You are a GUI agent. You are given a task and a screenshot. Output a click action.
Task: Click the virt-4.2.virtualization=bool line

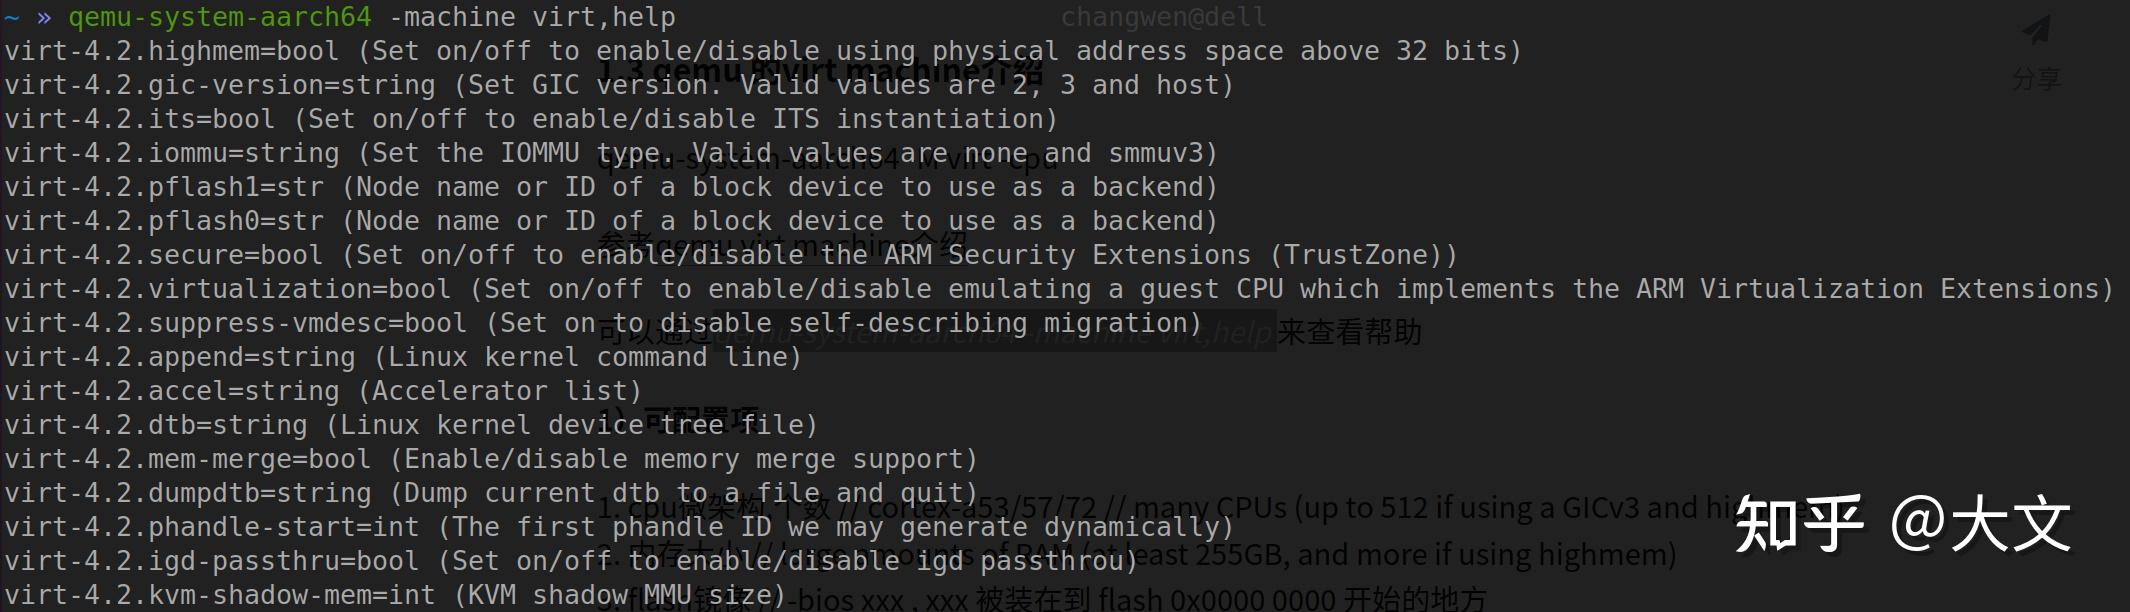pyautogui.click(x=1059, y=289)
